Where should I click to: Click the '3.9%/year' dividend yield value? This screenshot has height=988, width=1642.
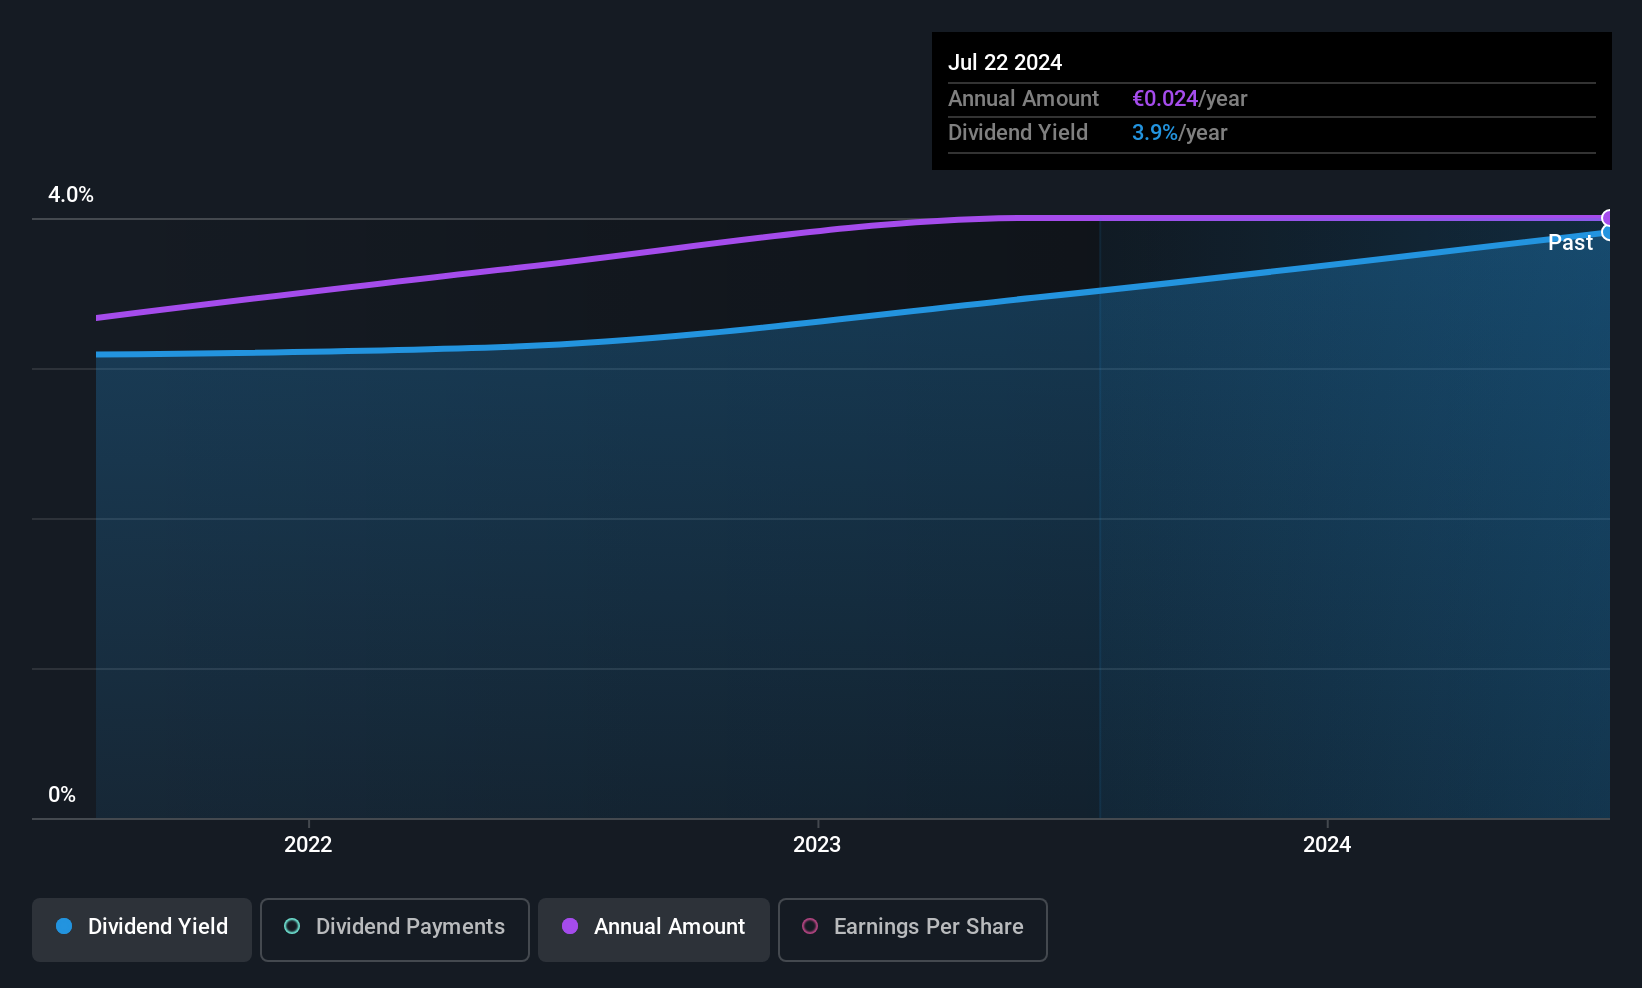pyautogui.click(x=1180, y=132)
